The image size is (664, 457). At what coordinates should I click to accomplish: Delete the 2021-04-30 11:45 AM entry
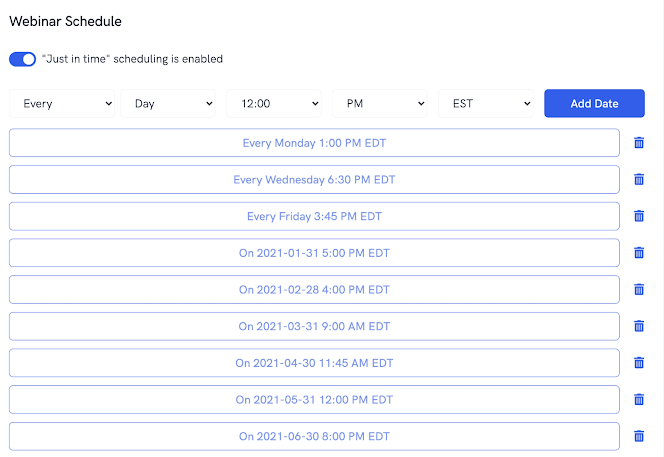click(639, 363)
